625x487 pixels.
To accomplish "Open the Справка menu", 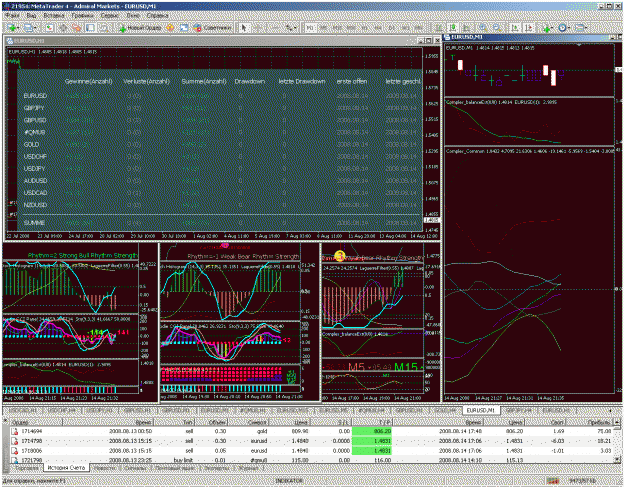I will point(157,16).
